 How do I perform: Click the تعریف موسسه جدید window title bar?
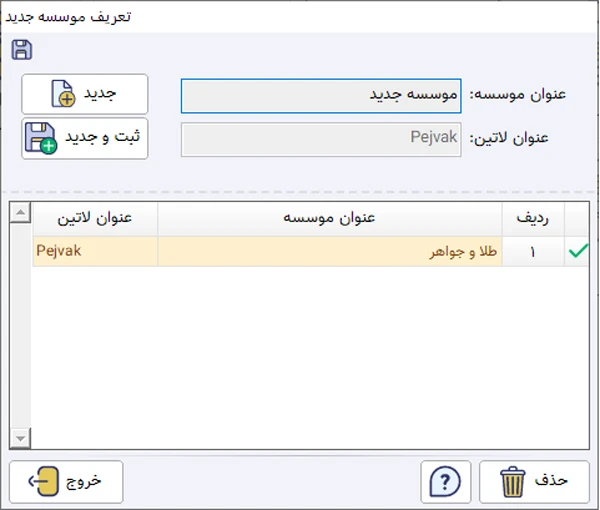pyautogui.click(x=300, y=16)
